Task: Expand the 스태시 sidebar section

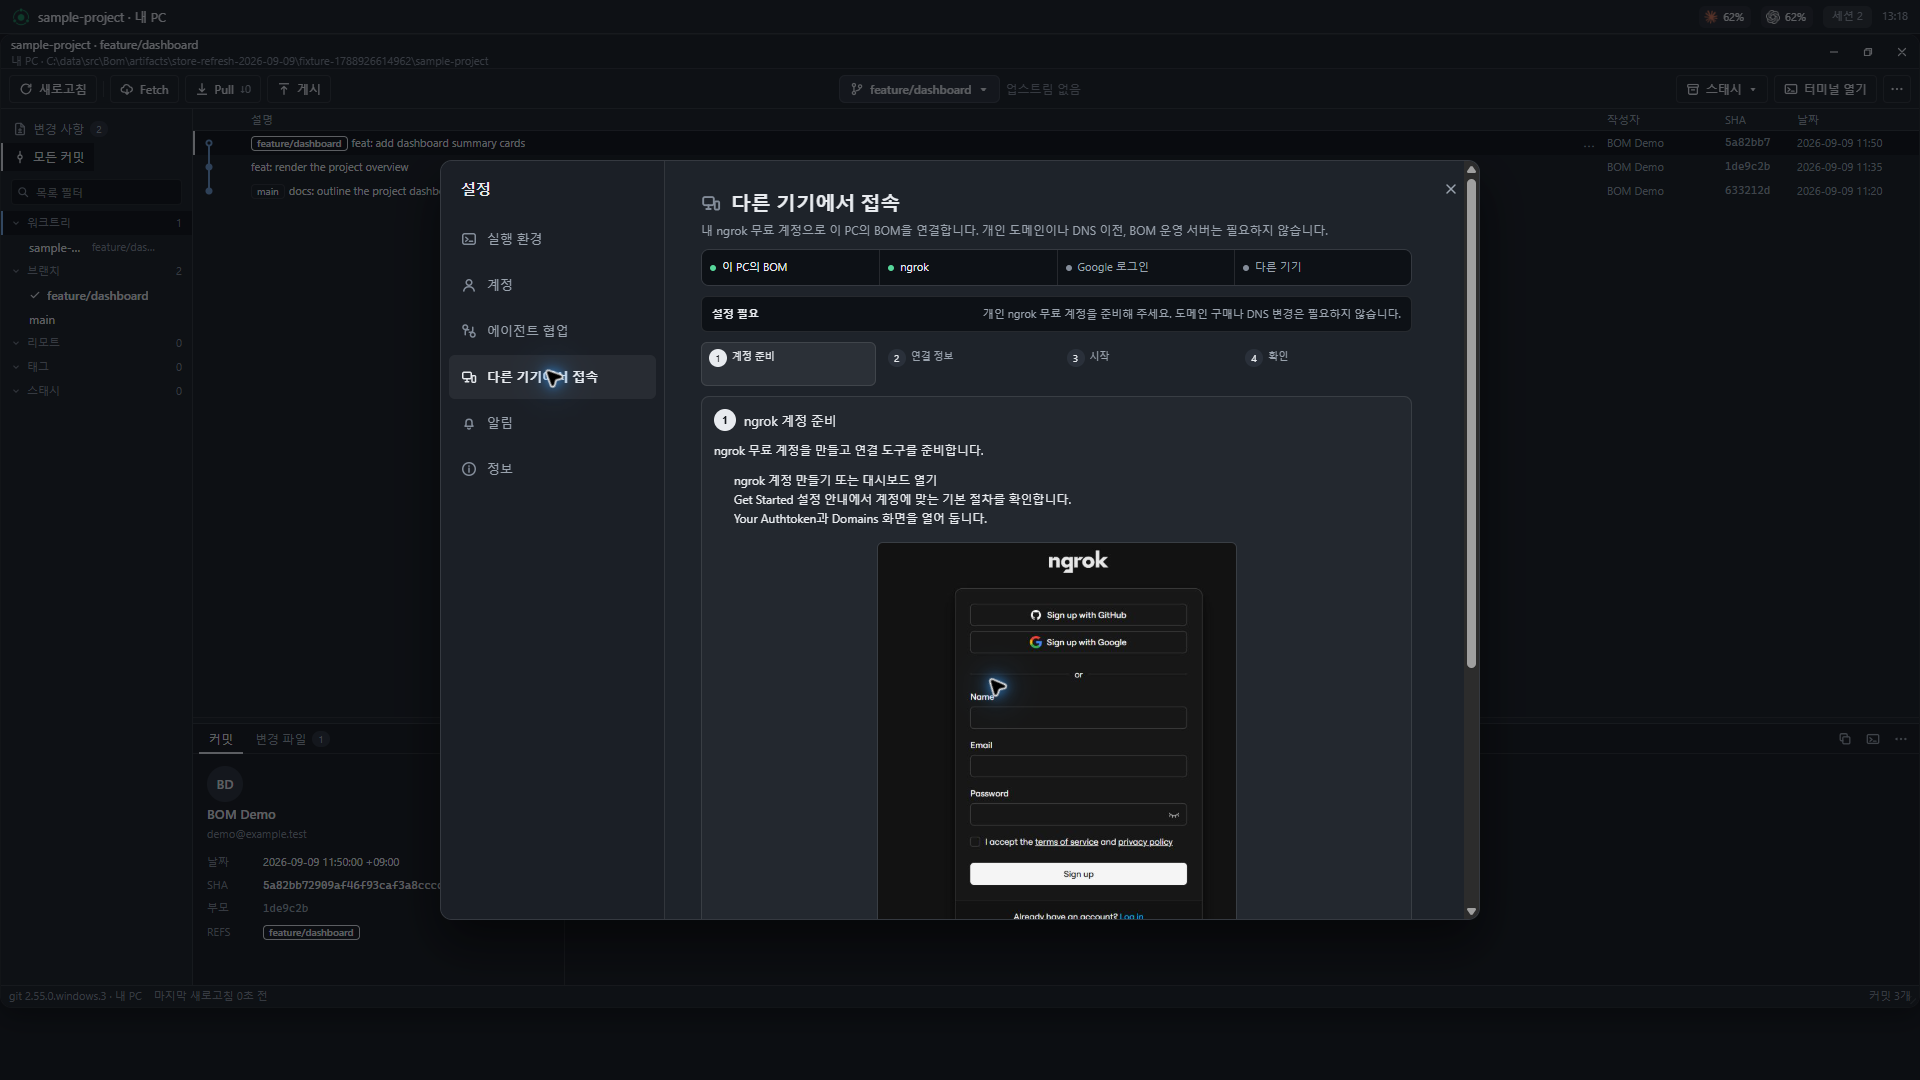Action: (x=96, y=391)
